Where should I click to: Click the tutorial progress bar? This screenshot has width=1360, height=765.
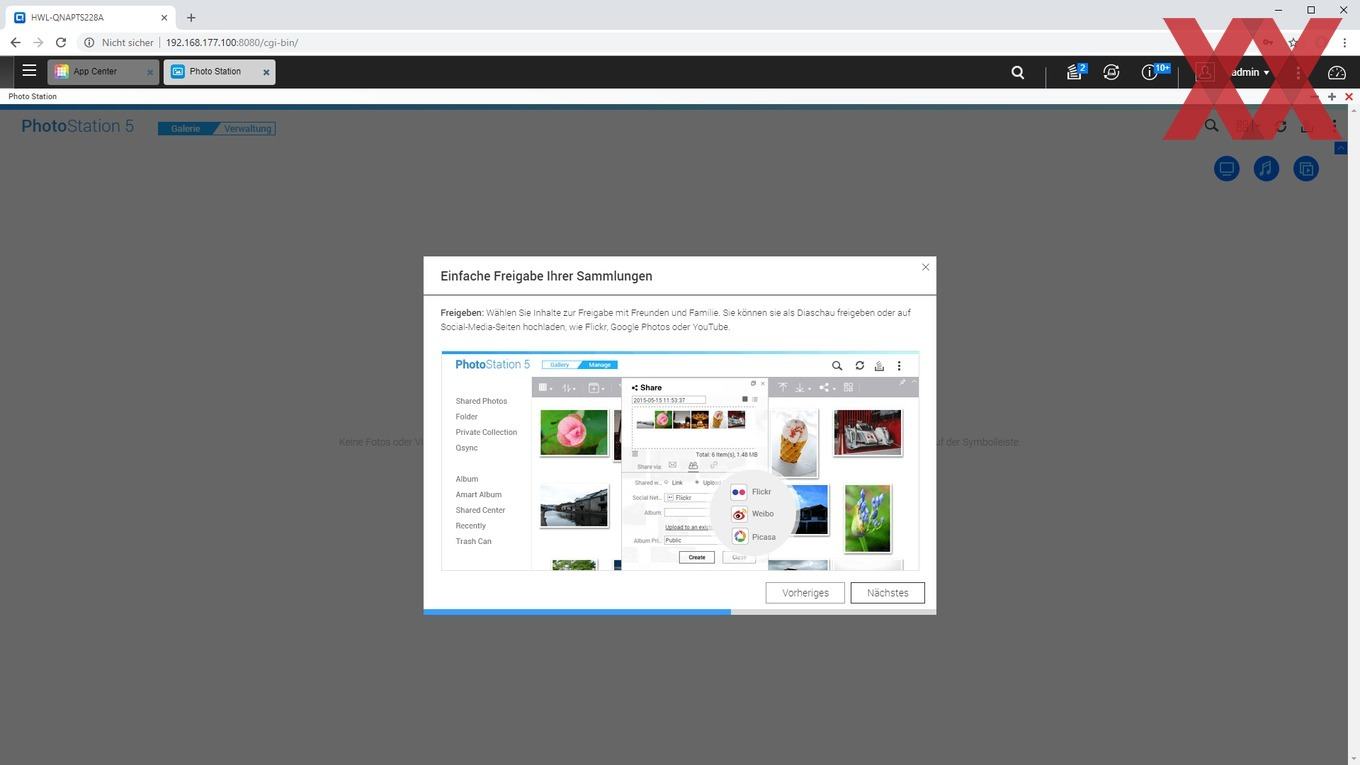coord(680,611)
